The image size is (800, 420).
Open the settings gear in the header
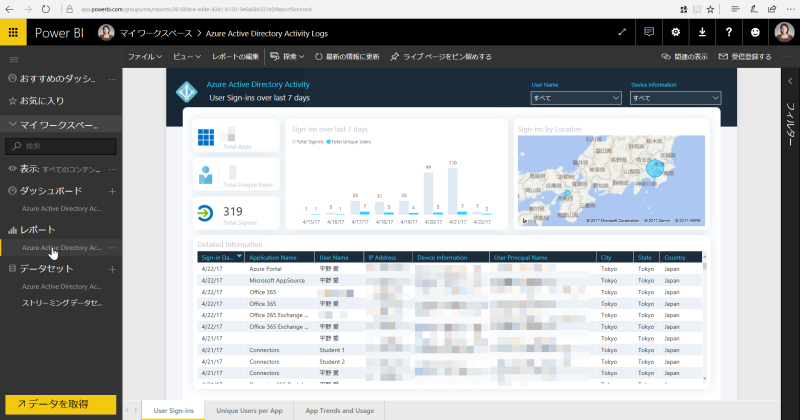(676, 32)
